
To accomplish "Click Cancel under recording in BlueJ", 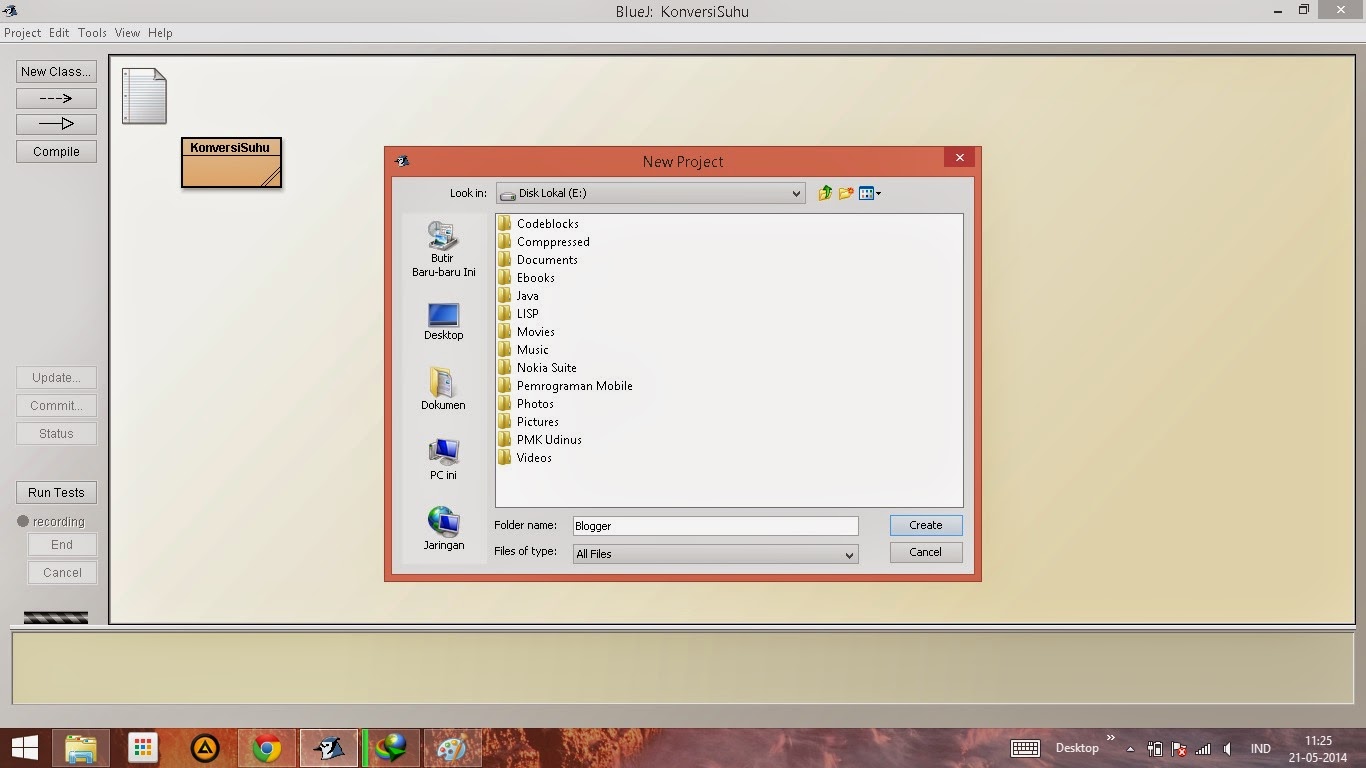I will point(62,573).
